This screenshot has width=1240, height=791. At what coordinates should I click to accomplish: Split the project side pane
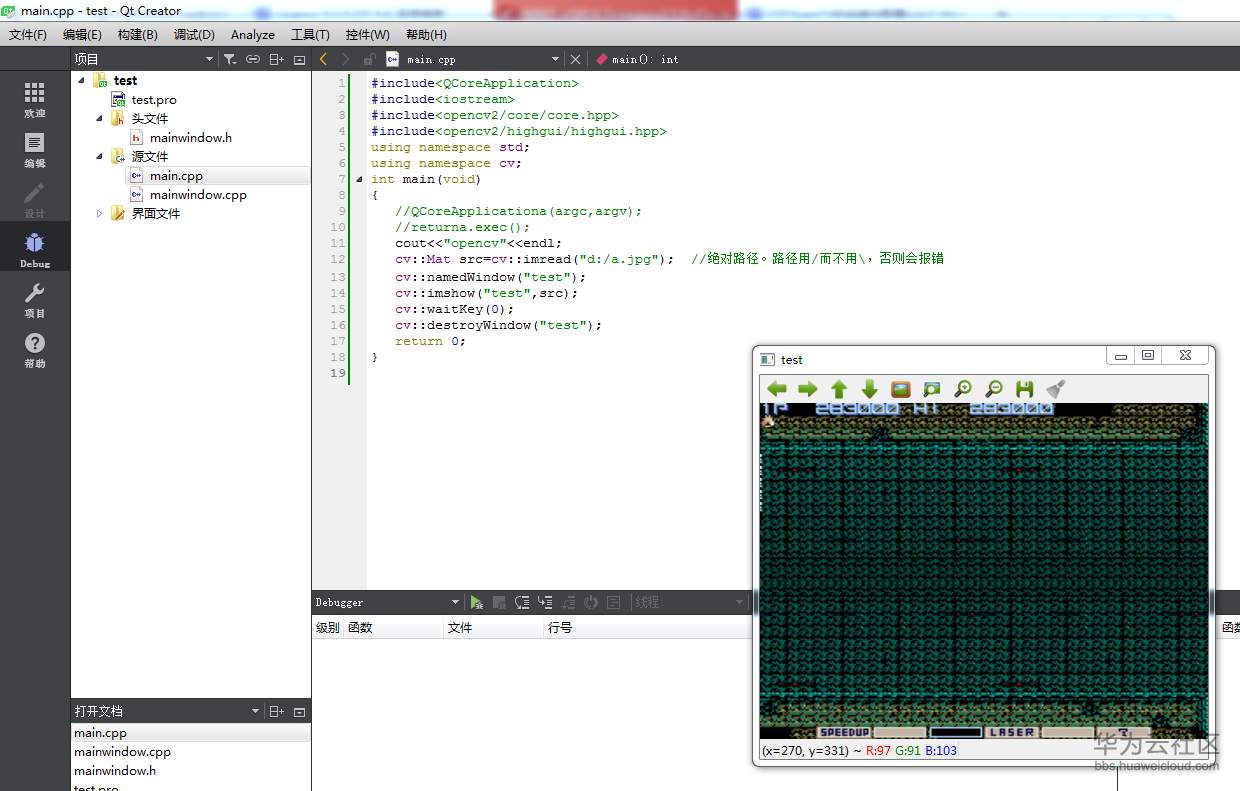pyautogui.click(x=277, y=59)
